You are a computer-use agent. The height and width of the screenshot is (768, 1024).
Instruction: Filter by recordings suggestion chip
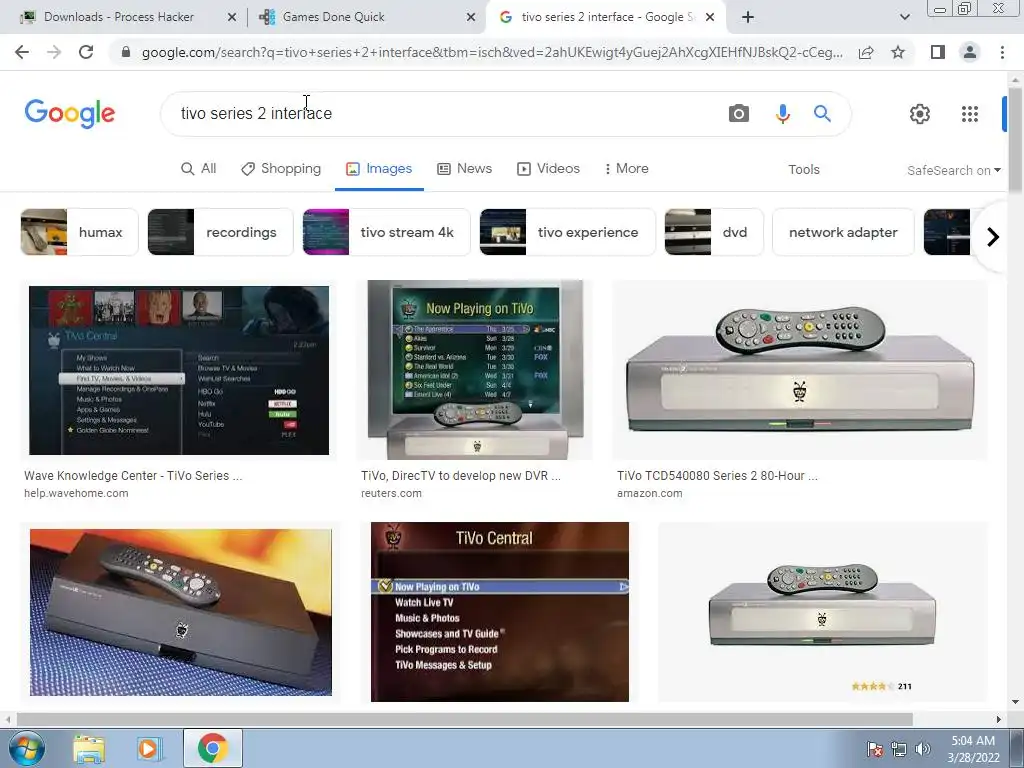pyautogui.click(x=221, y=232)
